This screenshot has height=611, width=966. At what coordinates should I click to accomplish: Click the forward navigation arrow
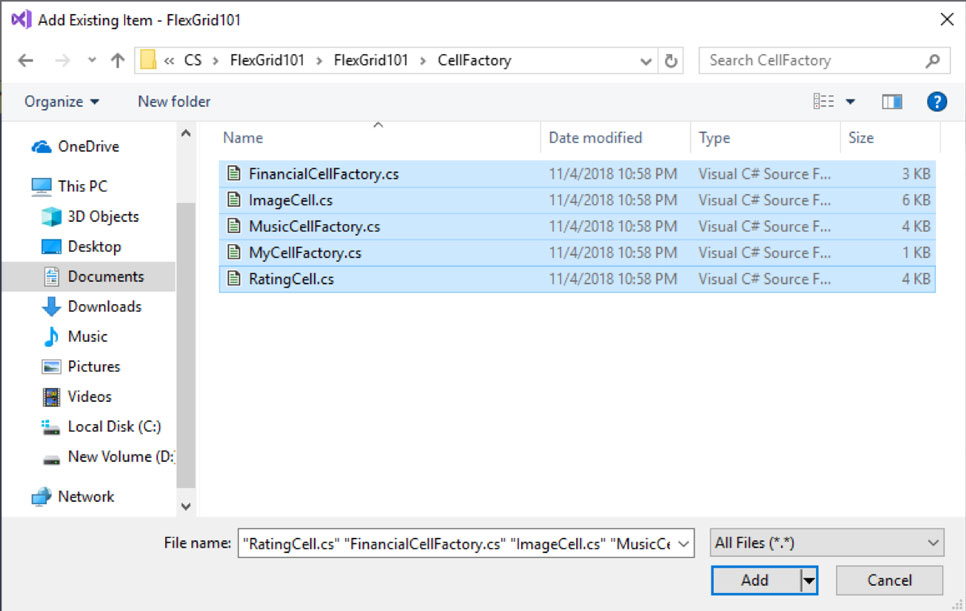click(x=62, y=60)
